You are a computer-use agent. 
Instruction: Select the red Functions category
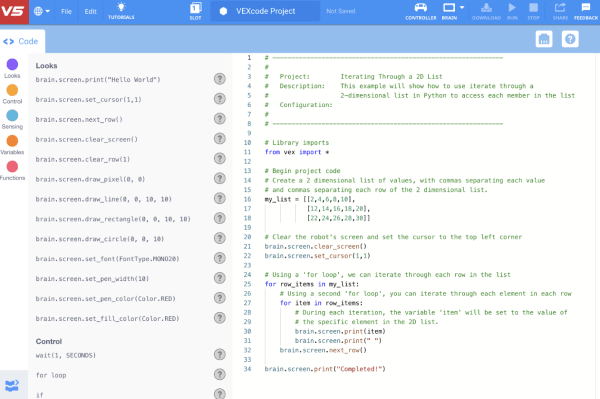point(12,171)
